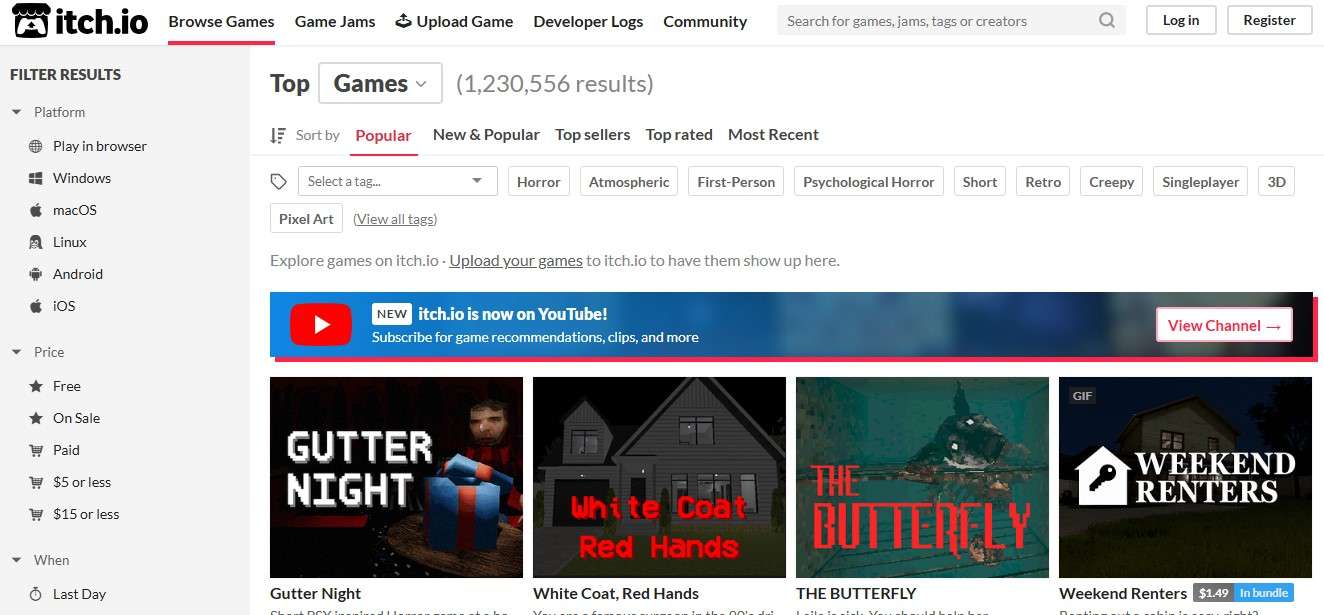Click the cart icon beside $5 or less
This screenshot has width=1324, height=615.
coord(35,482)
